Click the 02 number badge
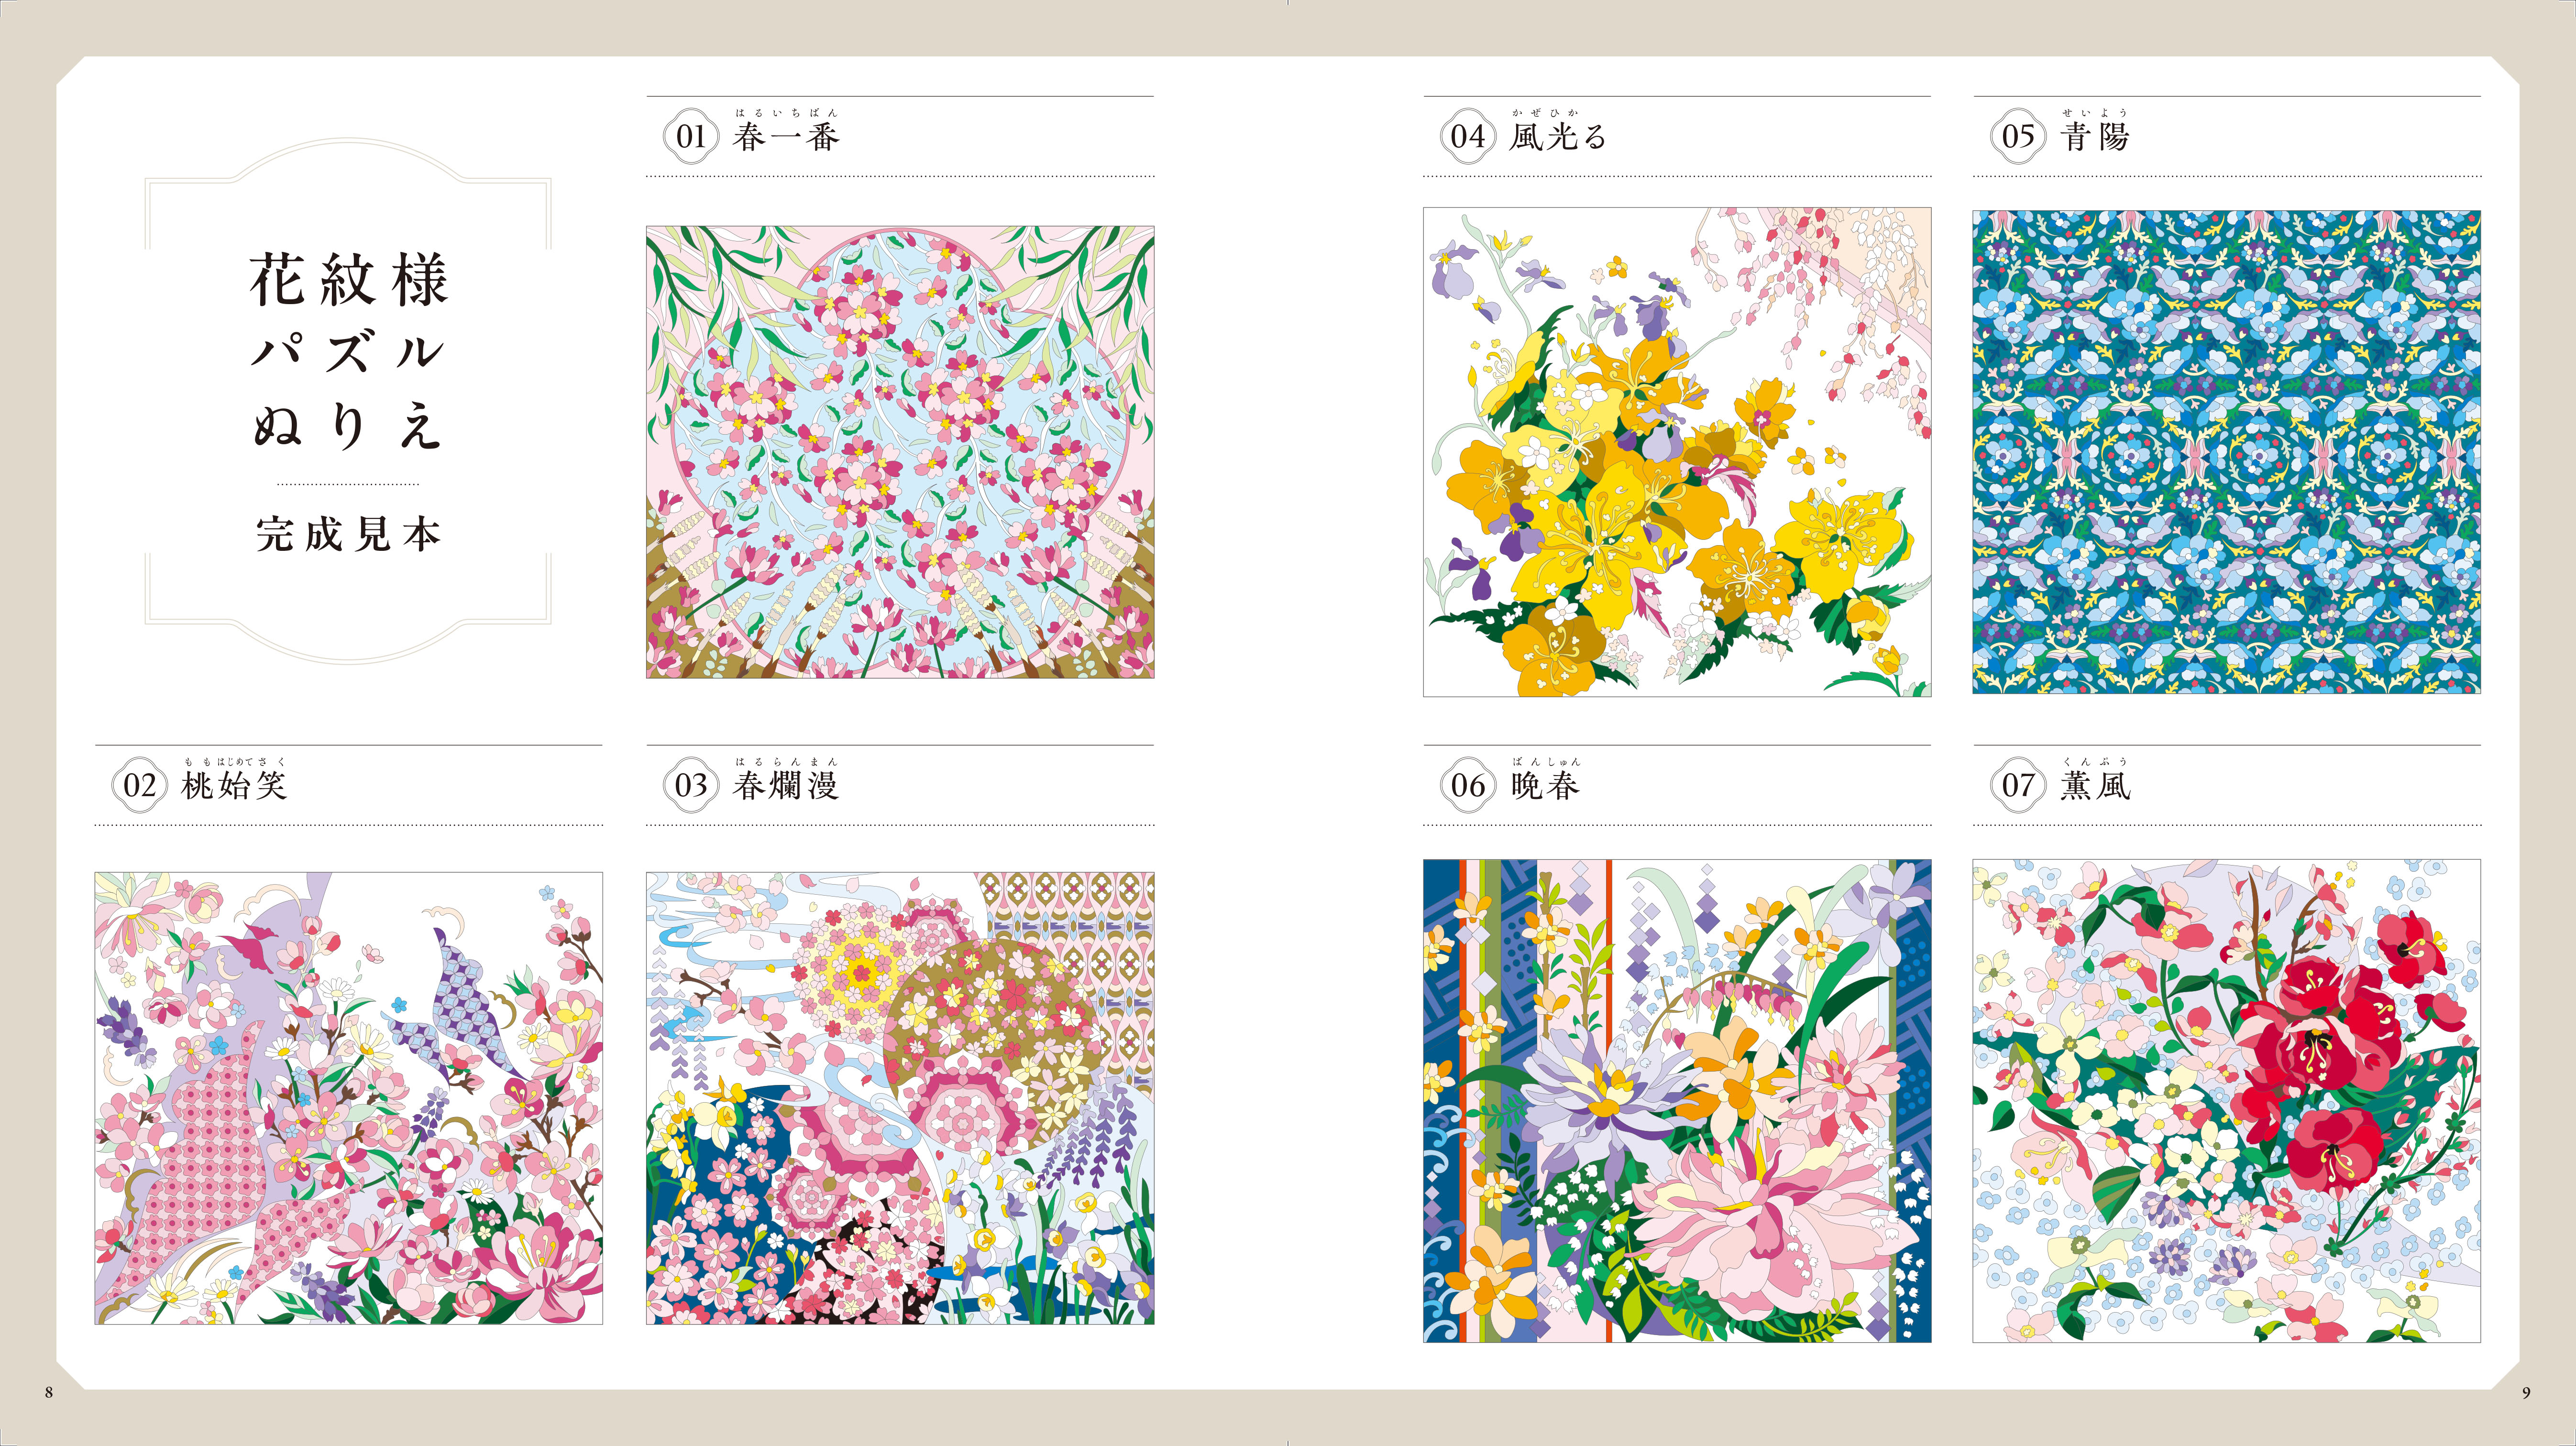 click(140, 785)
